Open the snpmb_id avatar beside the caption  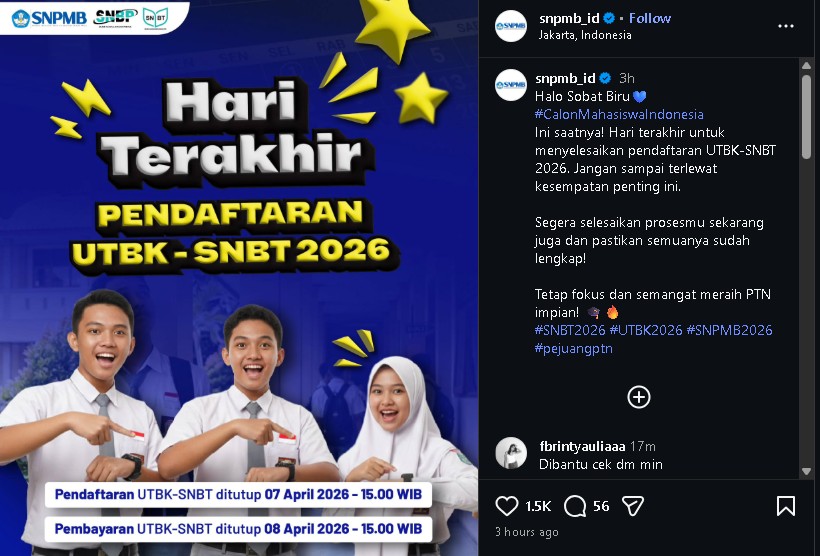point(511,85)
